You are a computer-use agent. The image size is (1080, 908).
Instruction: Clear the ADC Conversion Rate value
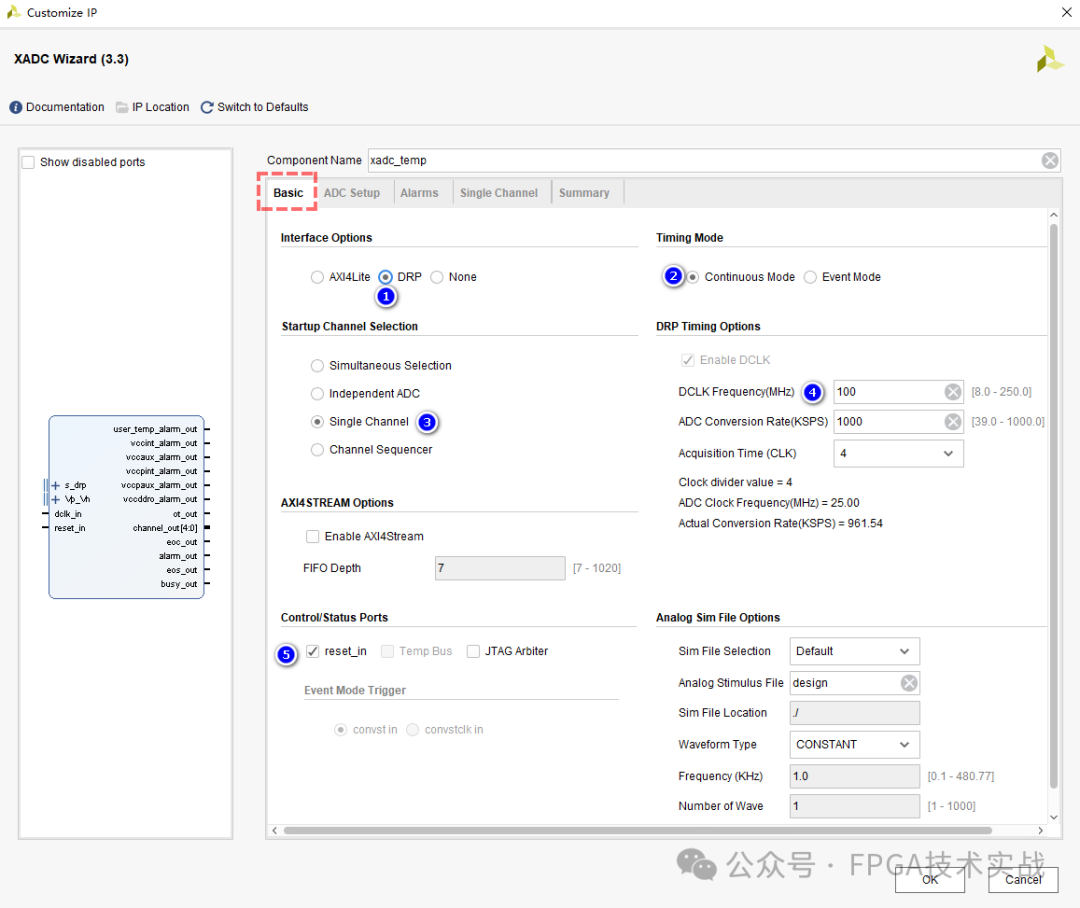pyautogui.click(x=953, y=422)
